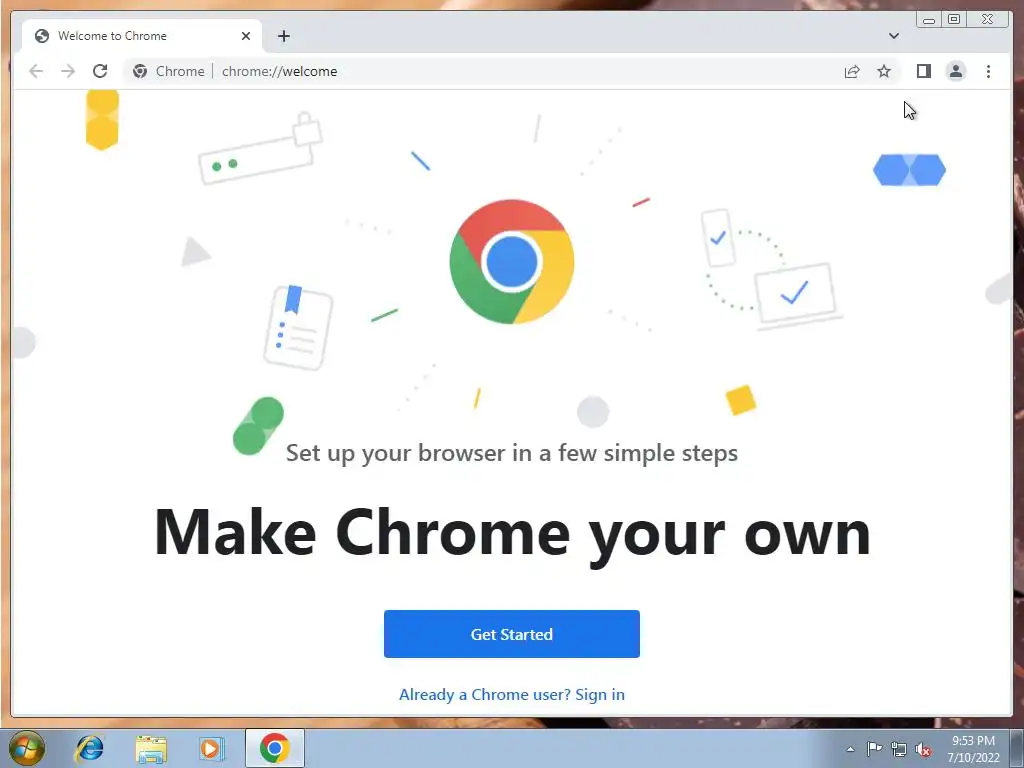Click the muted volume tray icon
This screenshot has height=768, width=1024.
[x=923, y=750]
